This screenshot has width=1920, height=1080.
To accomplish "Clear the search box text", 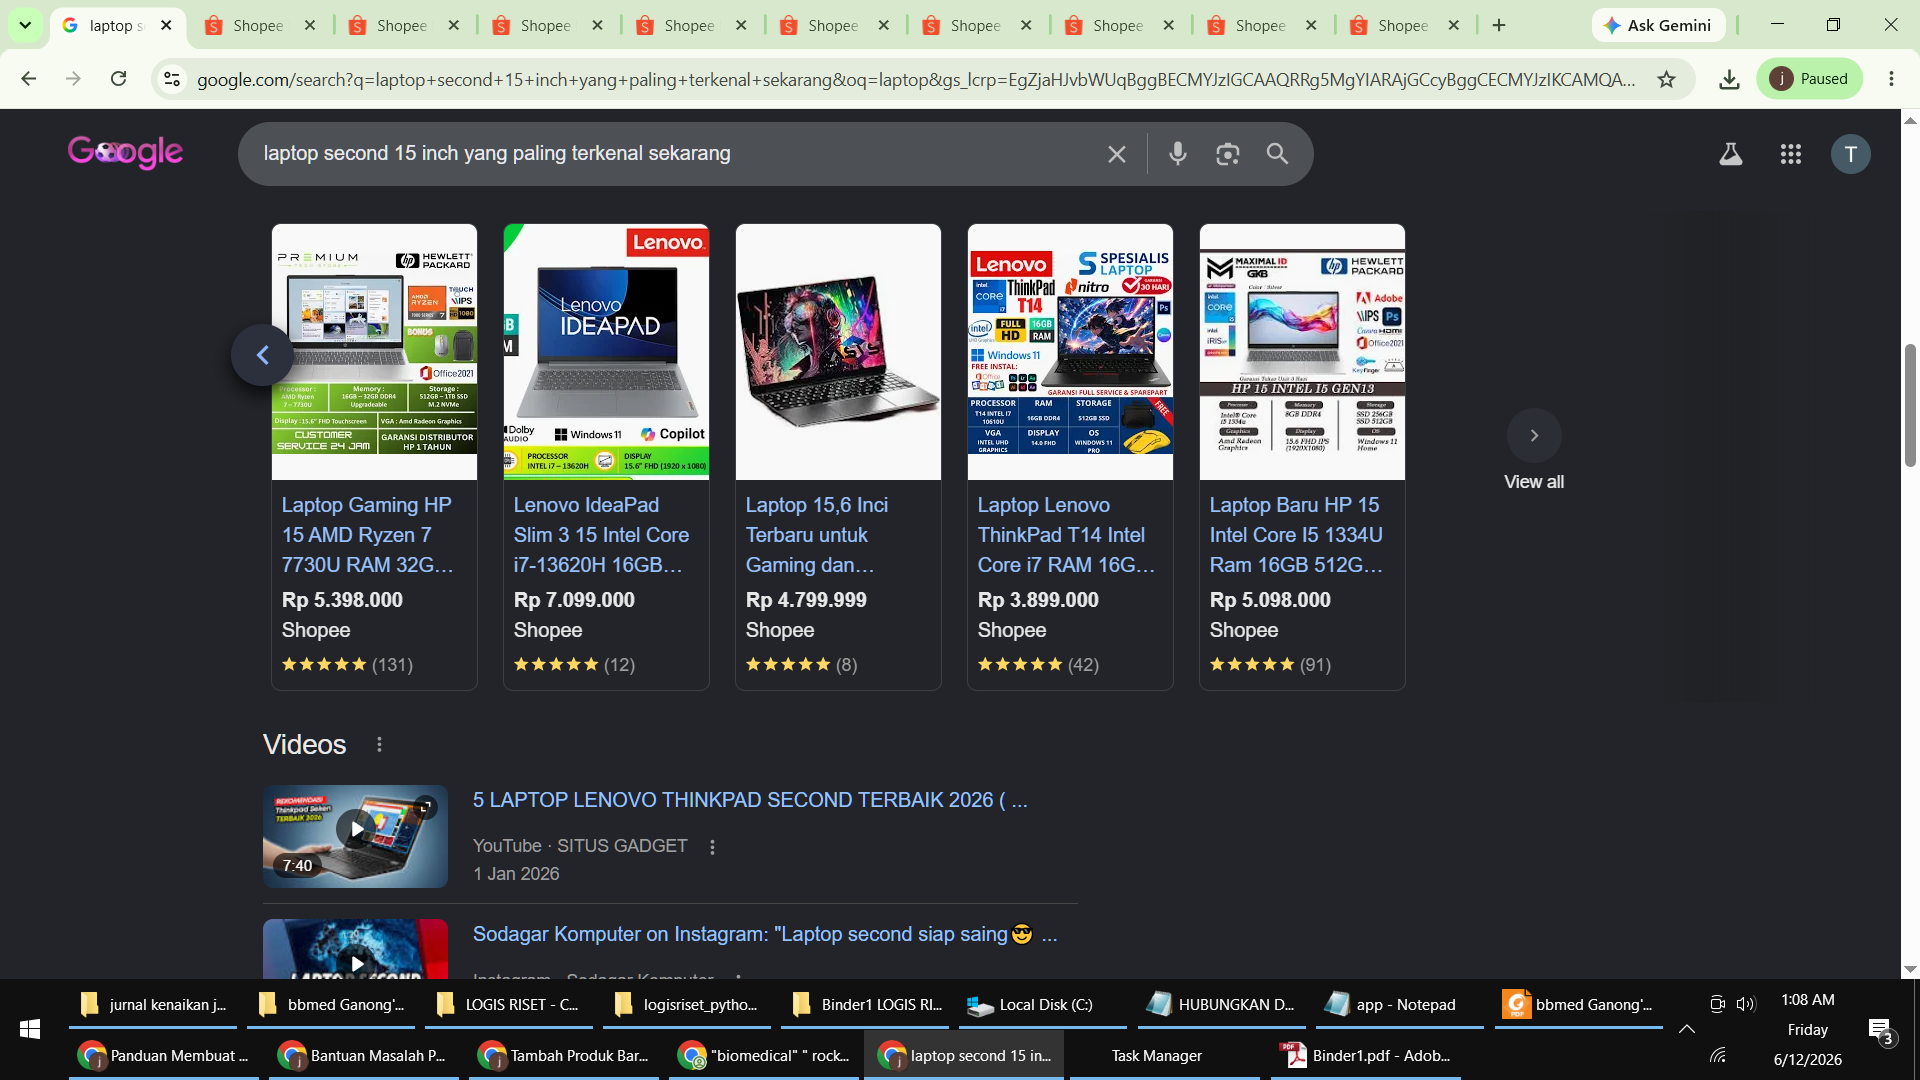I will tap(1116, 154).
